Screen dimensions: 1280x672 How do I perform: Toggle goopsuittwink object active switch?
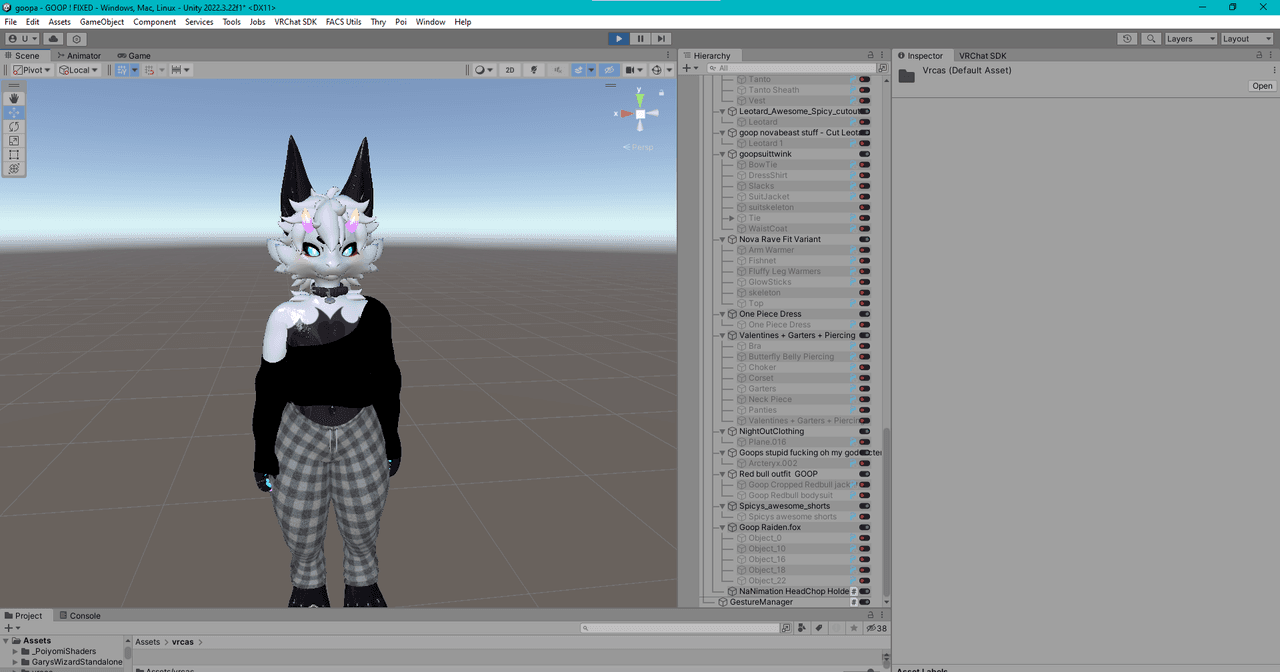[864, 154]
